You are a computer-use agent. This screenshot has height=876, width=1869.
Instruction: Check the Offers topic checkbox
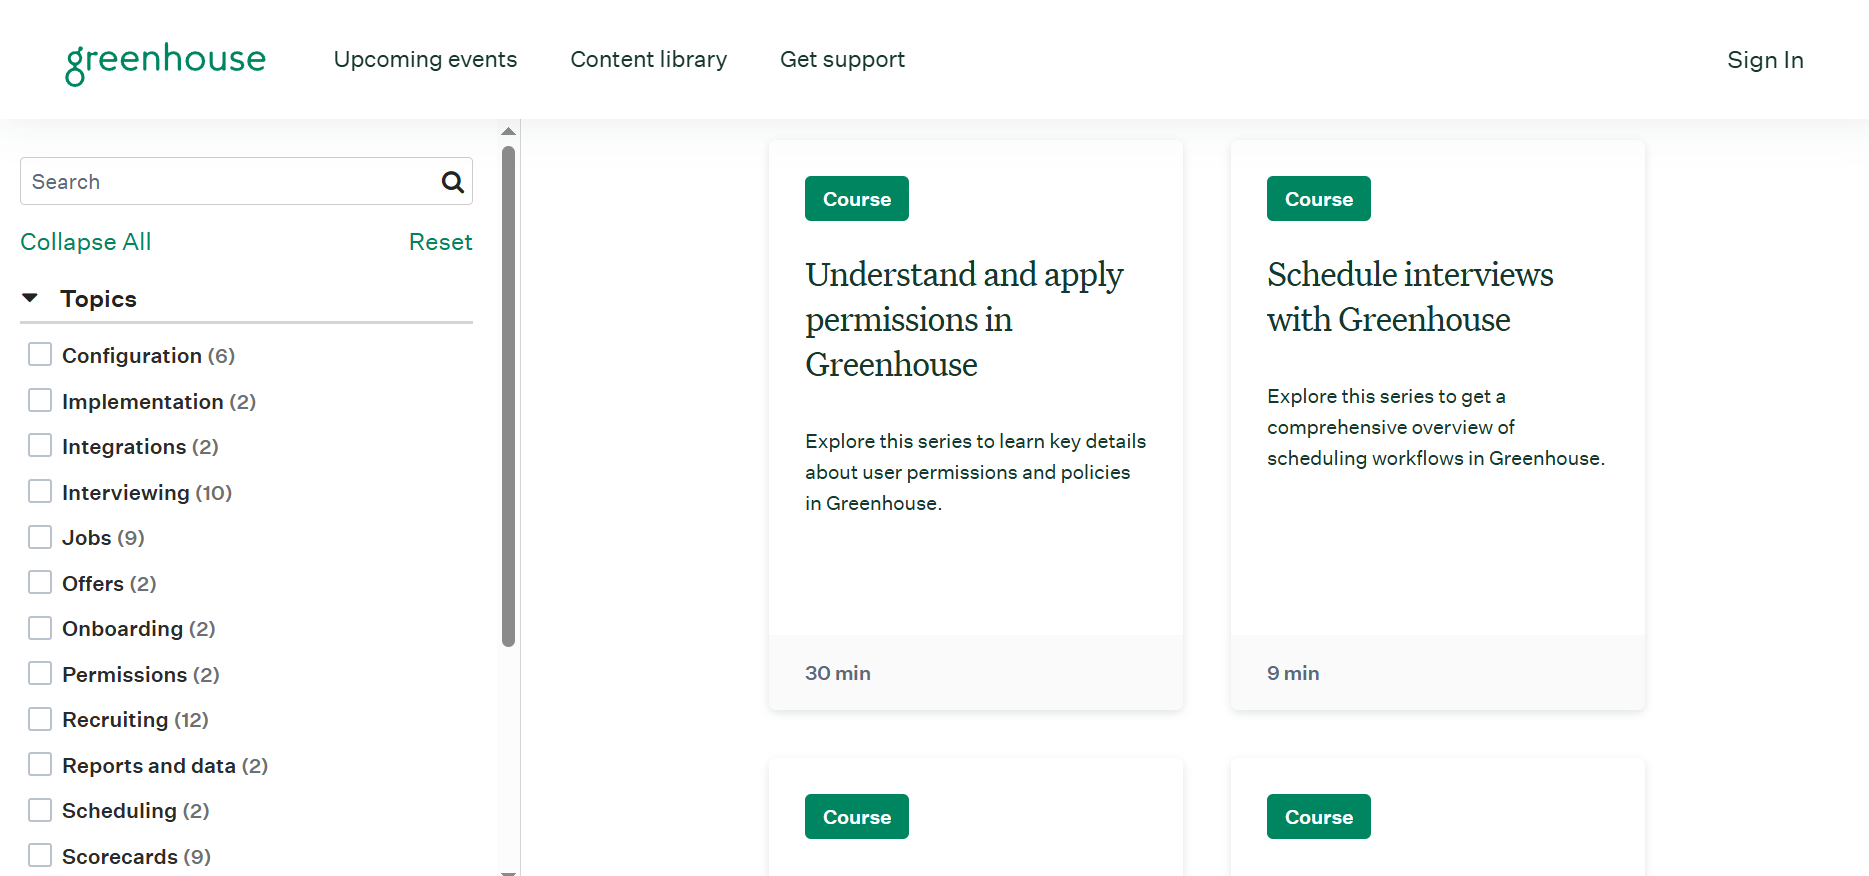(x=40, y=583)
